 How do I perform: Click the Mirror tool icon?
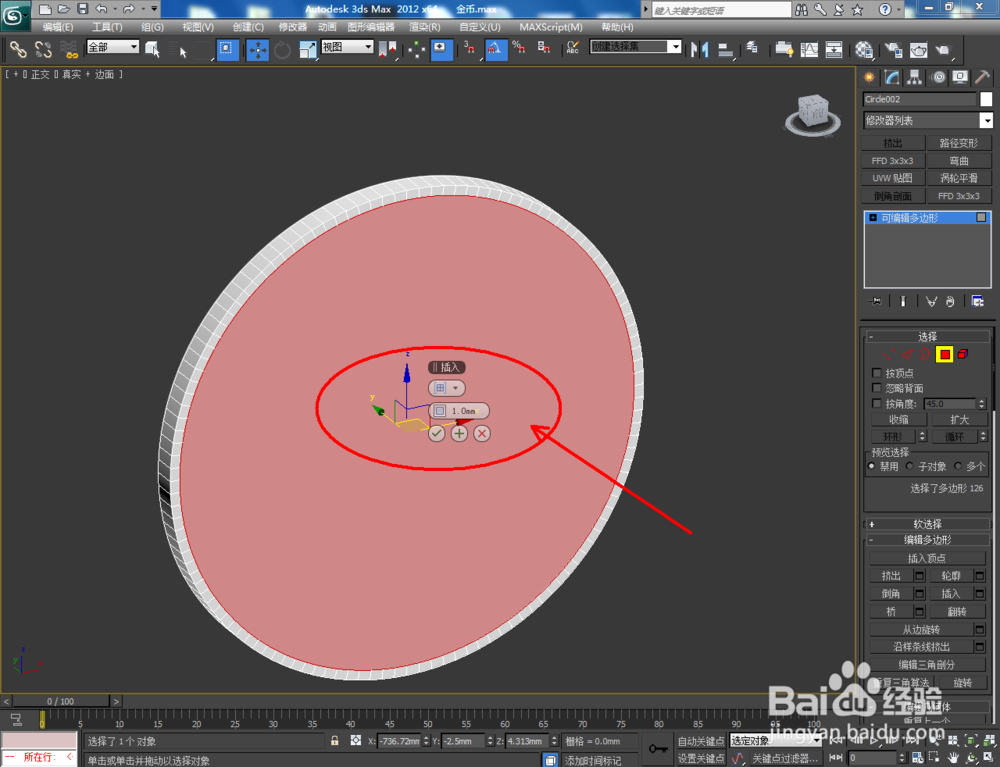(700, 49)
